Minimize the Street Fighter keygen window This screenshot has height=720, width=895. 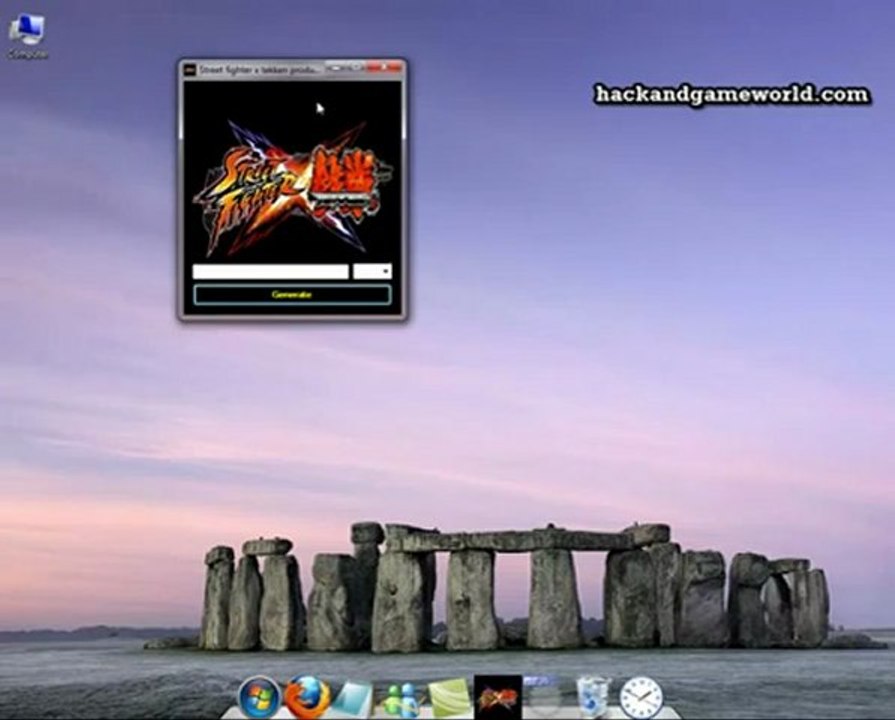click(x=336, y=67)
